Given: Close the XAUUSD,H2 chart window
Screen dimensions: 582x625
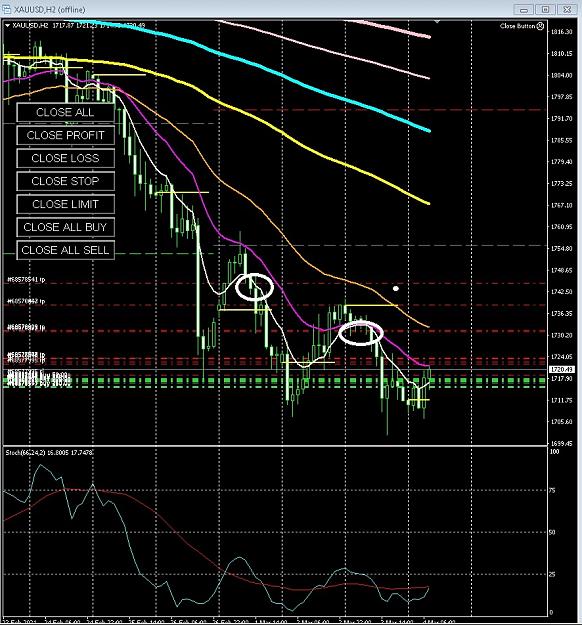Looking at the screenshot, I should (566, 10).
